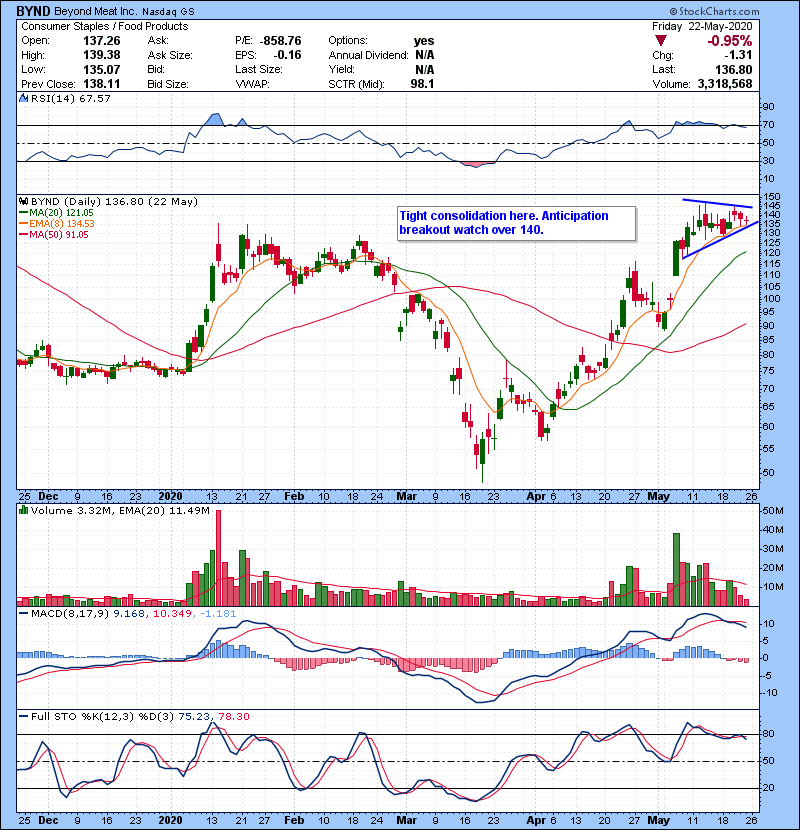
Task: Click the 50M tick on the volume scale
Action: tap(772, 511)
